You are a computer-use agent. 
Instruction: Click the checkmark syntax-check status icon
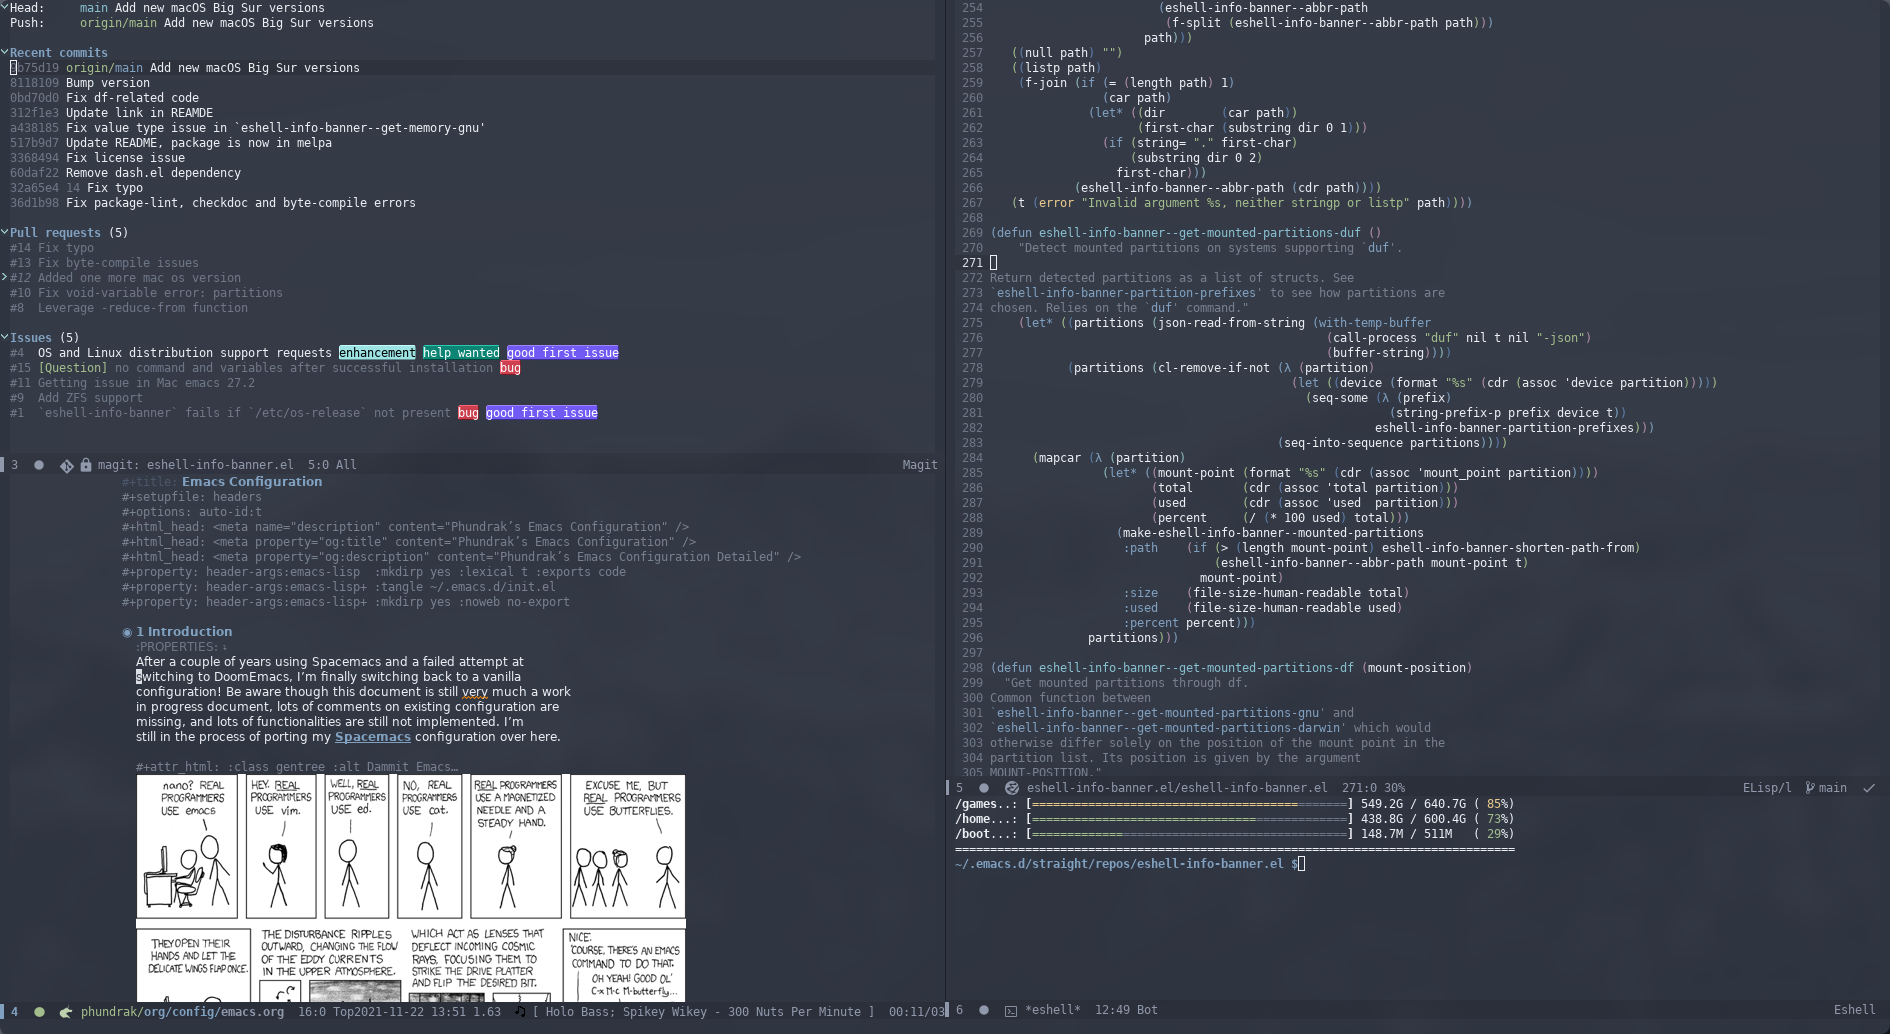(1868, 788)
